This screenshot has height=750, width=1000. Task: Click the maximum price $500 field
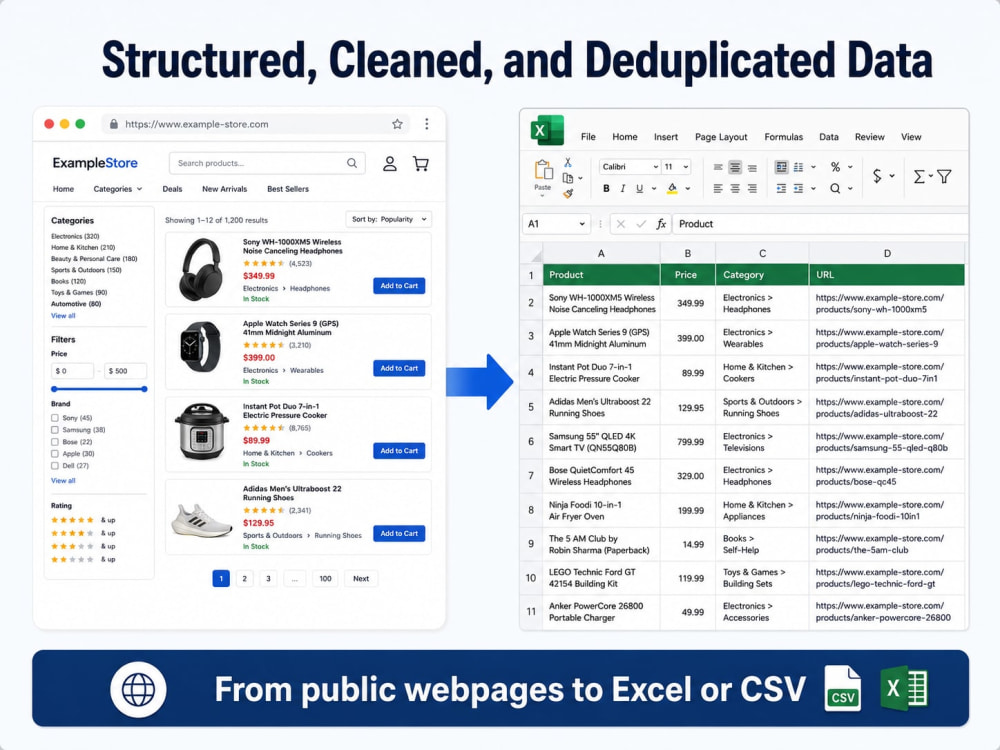[125, 371]
